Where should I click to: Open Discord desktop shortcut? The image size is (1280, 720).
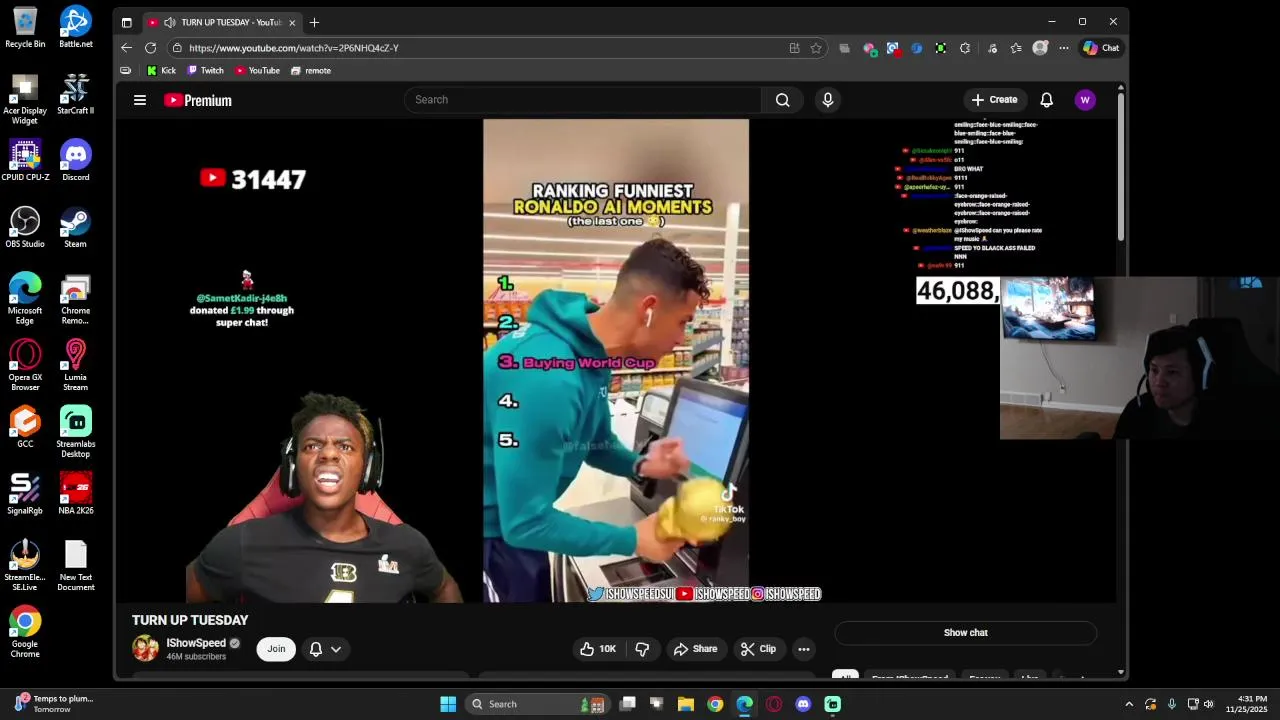pos(76,161)
